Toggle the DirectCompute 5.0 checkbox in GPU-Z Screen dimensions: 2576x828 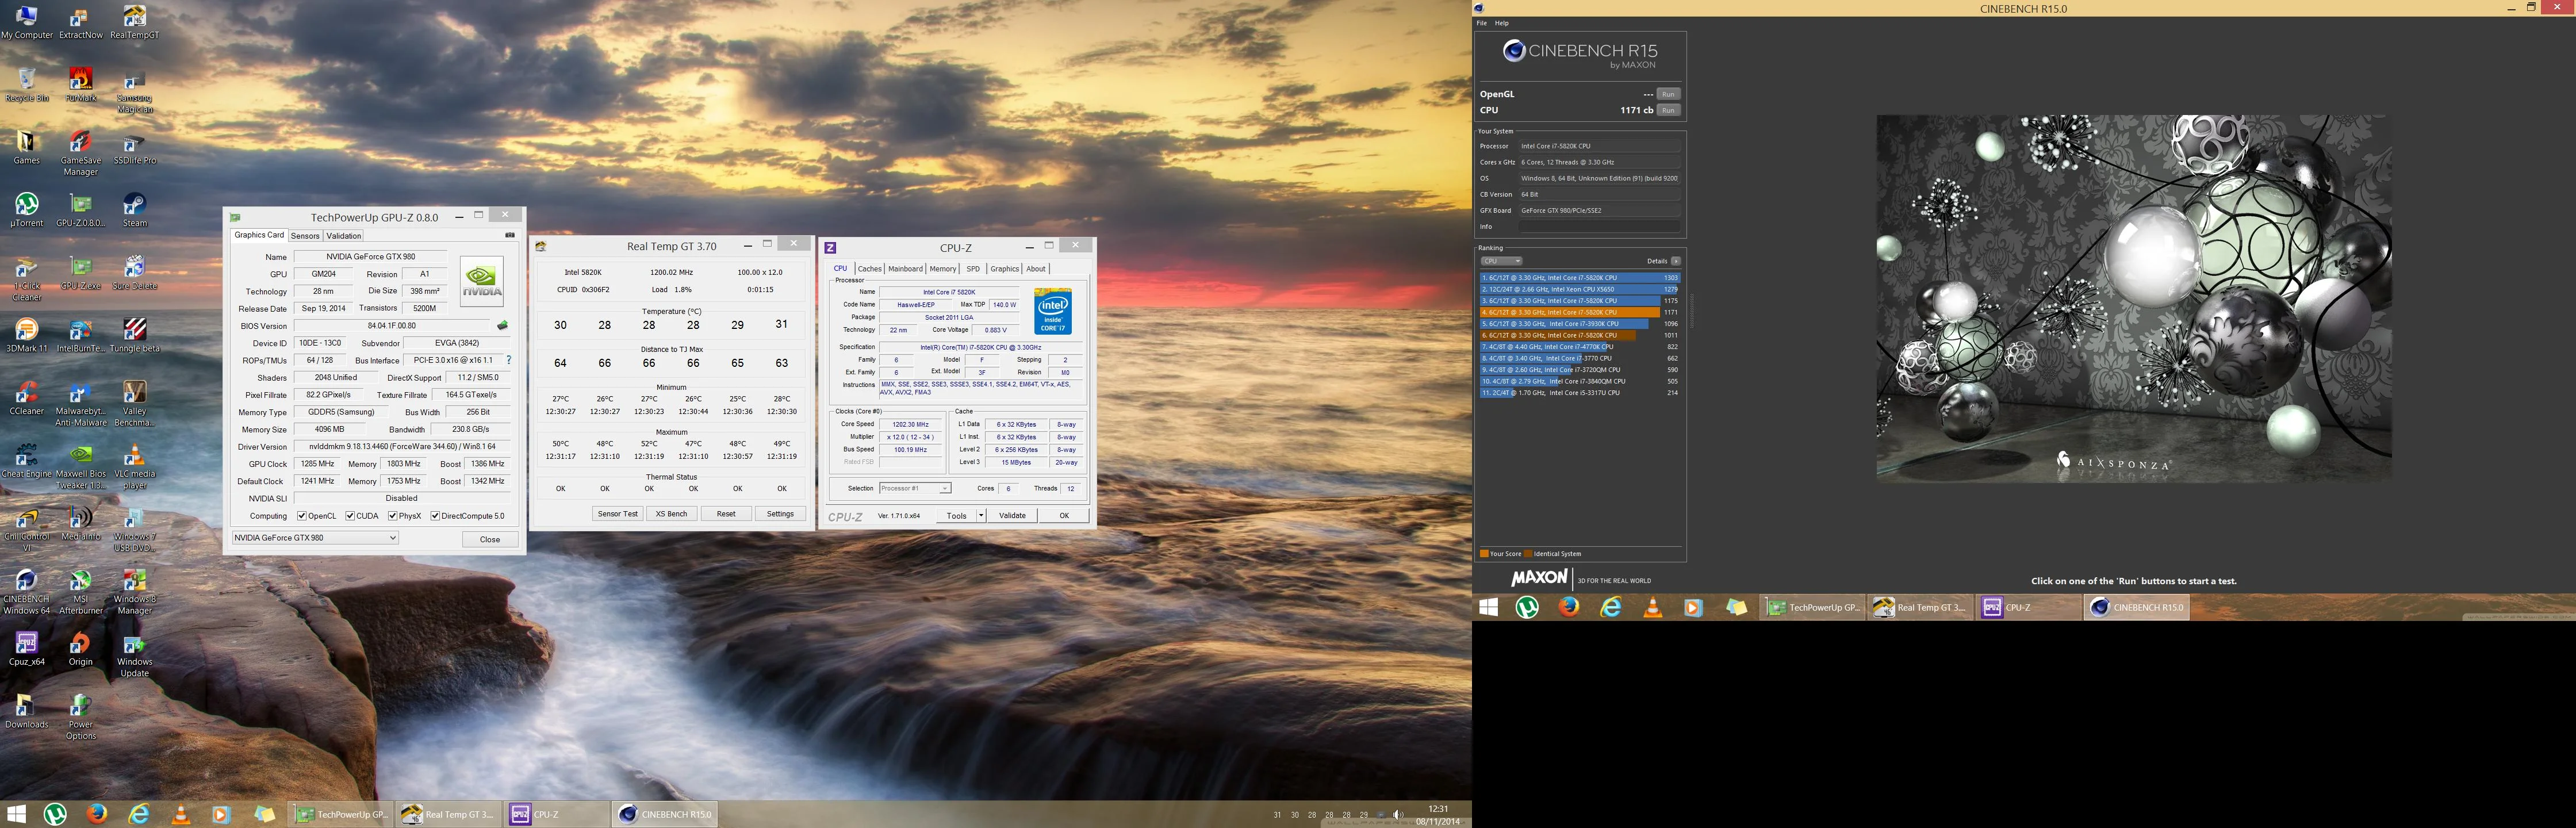(435, 516)
